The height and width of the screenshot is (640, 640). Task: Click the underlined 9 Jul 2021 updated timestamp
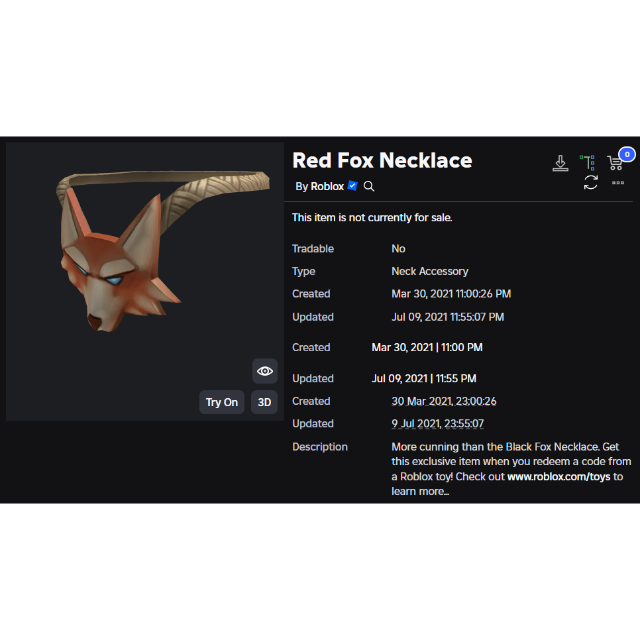[438, 424]
